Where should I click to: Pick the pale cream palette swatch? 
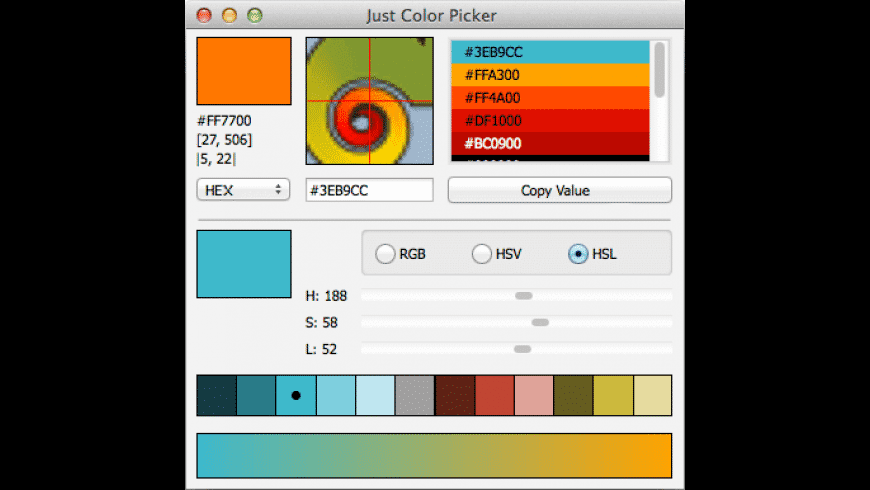652,396
